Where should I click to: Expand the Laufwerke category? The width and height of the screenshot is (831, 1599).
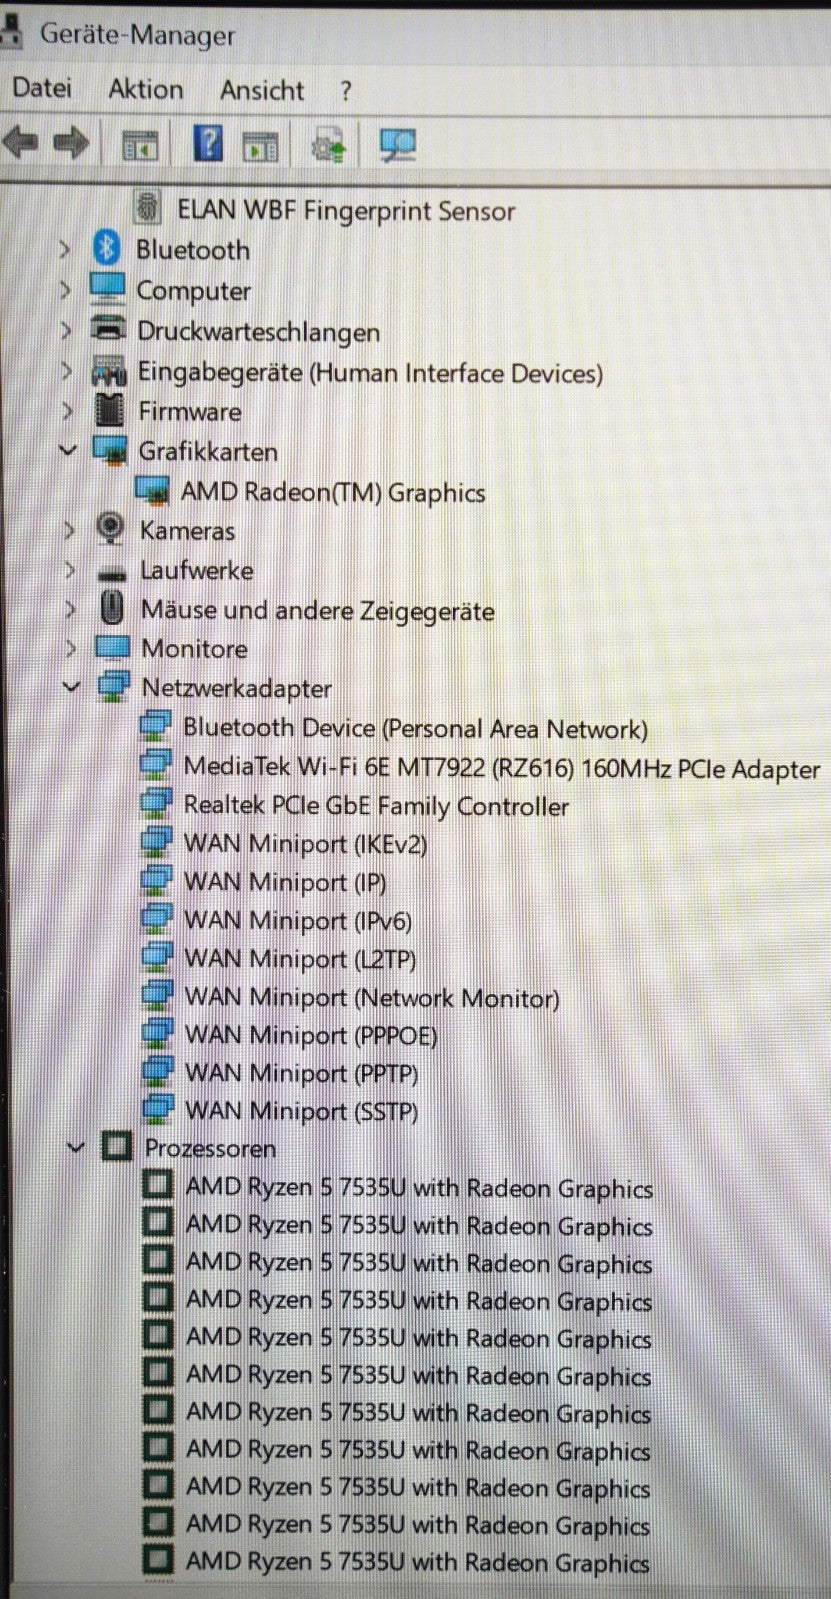pos(70,569)
